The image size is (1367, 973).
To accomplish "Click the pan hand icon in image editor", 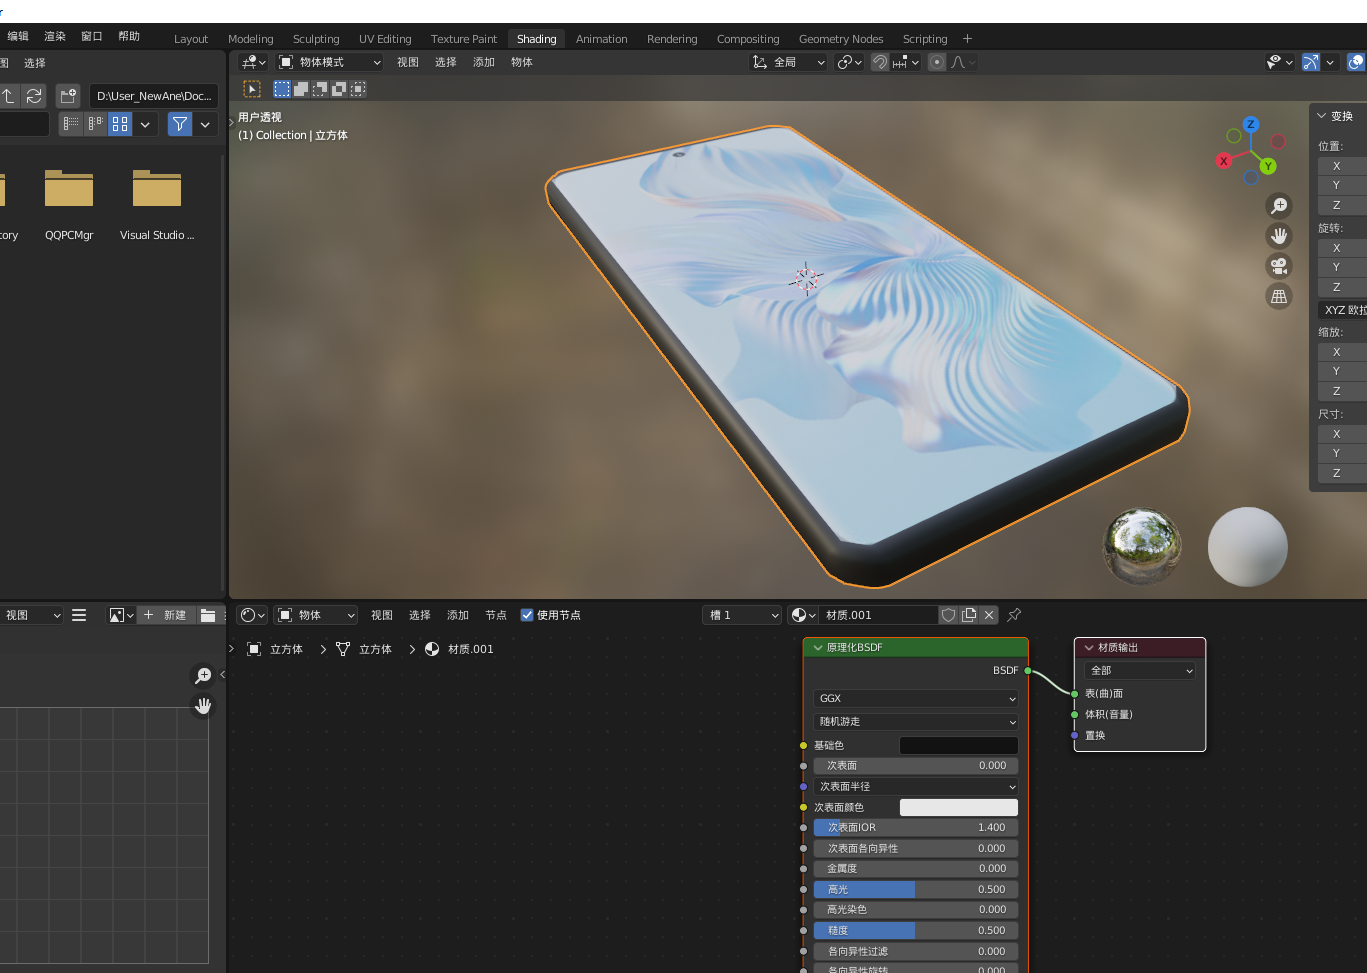I will pos(203,706).
